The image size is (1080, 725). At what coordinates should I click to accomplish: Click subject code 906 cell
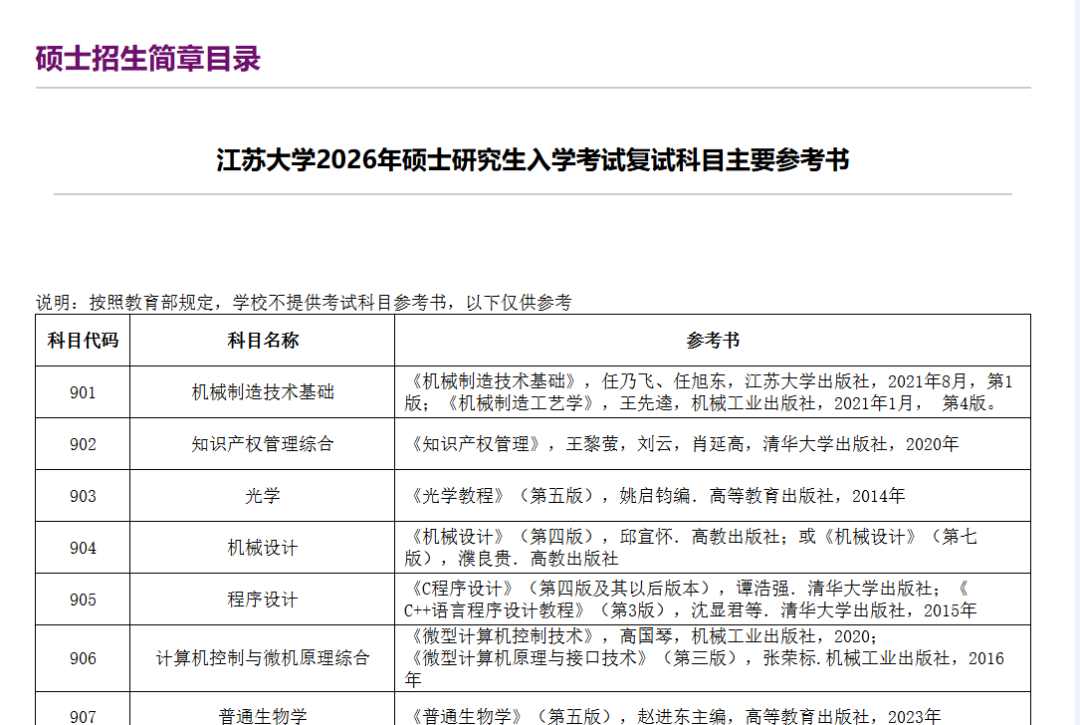click(x=83, y=658)
